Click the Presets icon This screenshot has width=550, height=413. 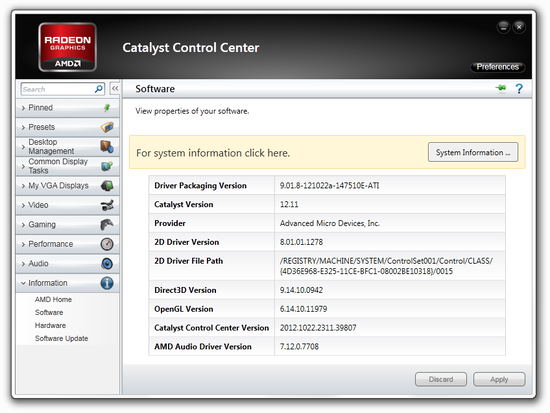pyautogui.click(x=107, y=127)
